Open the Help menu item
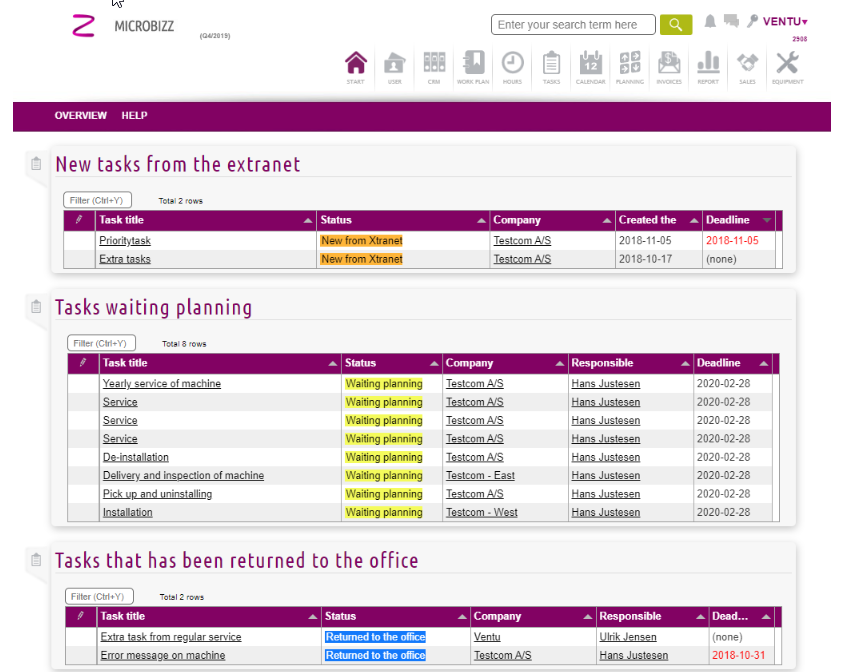This screenshot has width=842, height=672. click(x=134, y=116)
